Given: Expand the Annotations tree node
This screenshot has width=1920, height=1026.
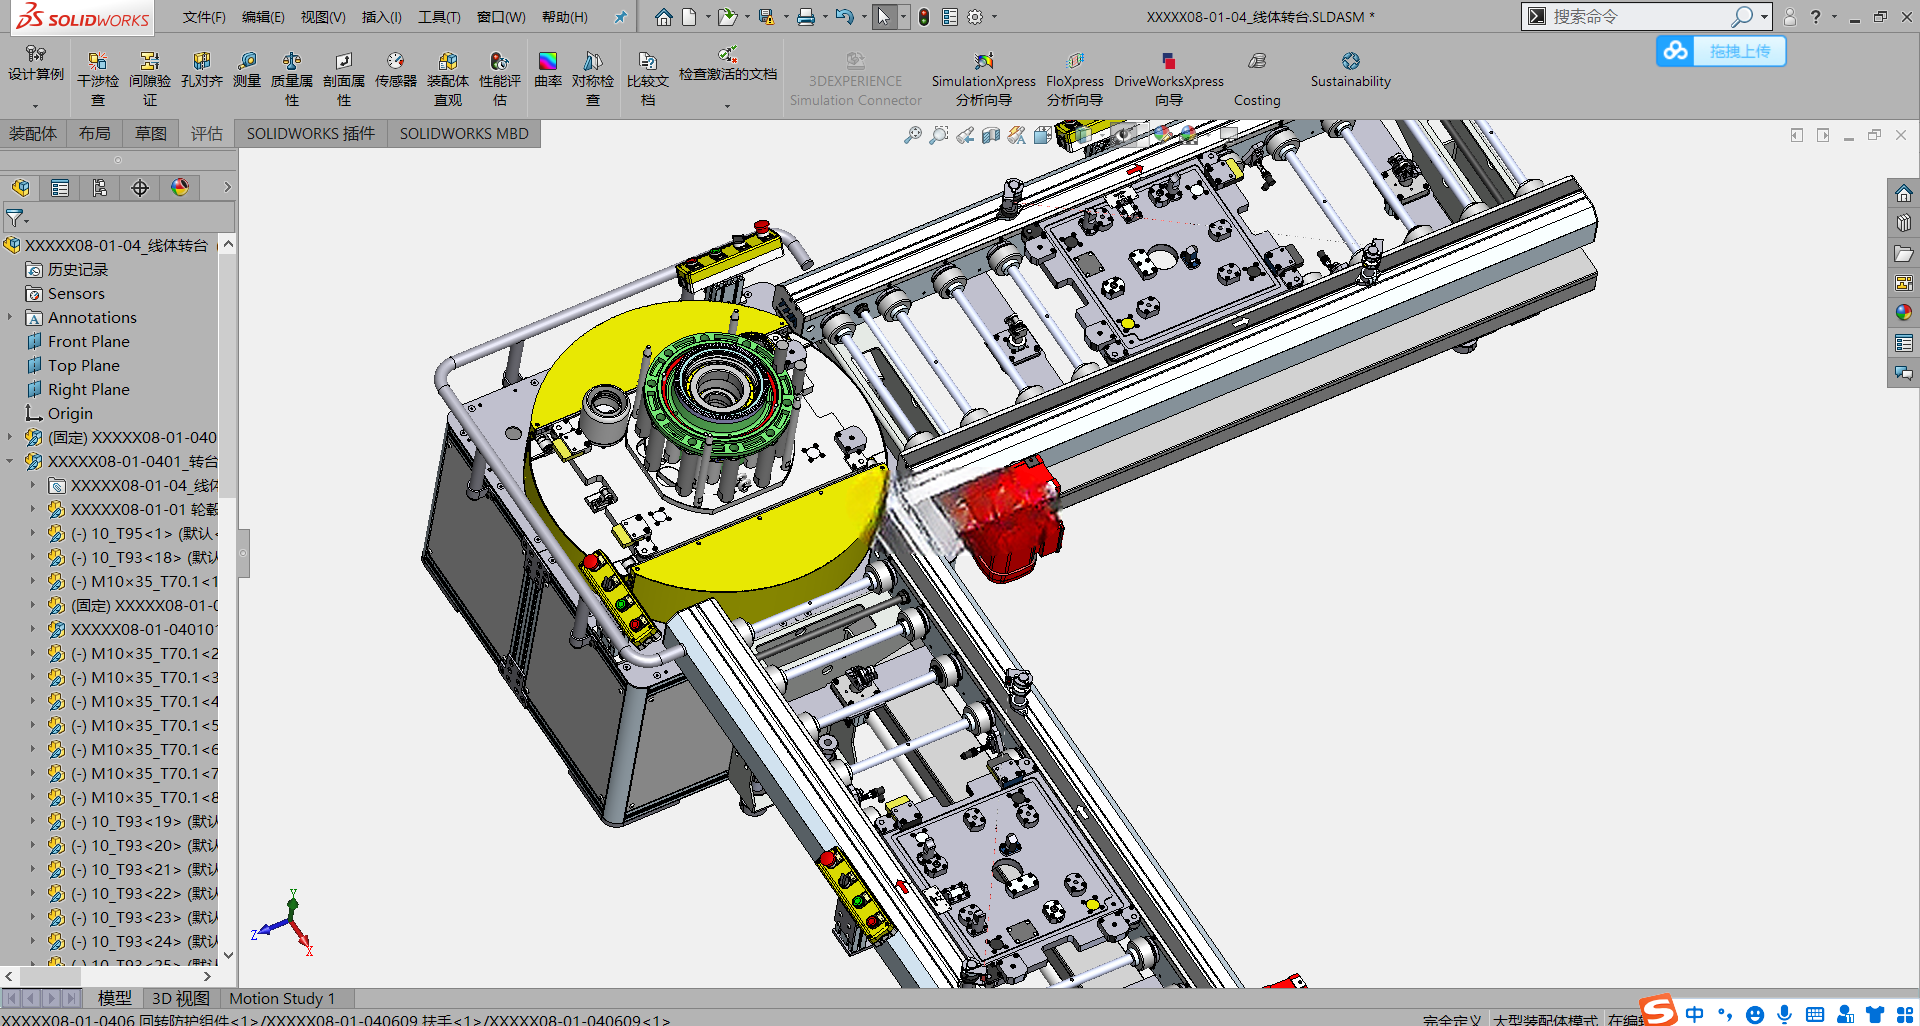Looking at the screenshot, I should tap(11, 318).
